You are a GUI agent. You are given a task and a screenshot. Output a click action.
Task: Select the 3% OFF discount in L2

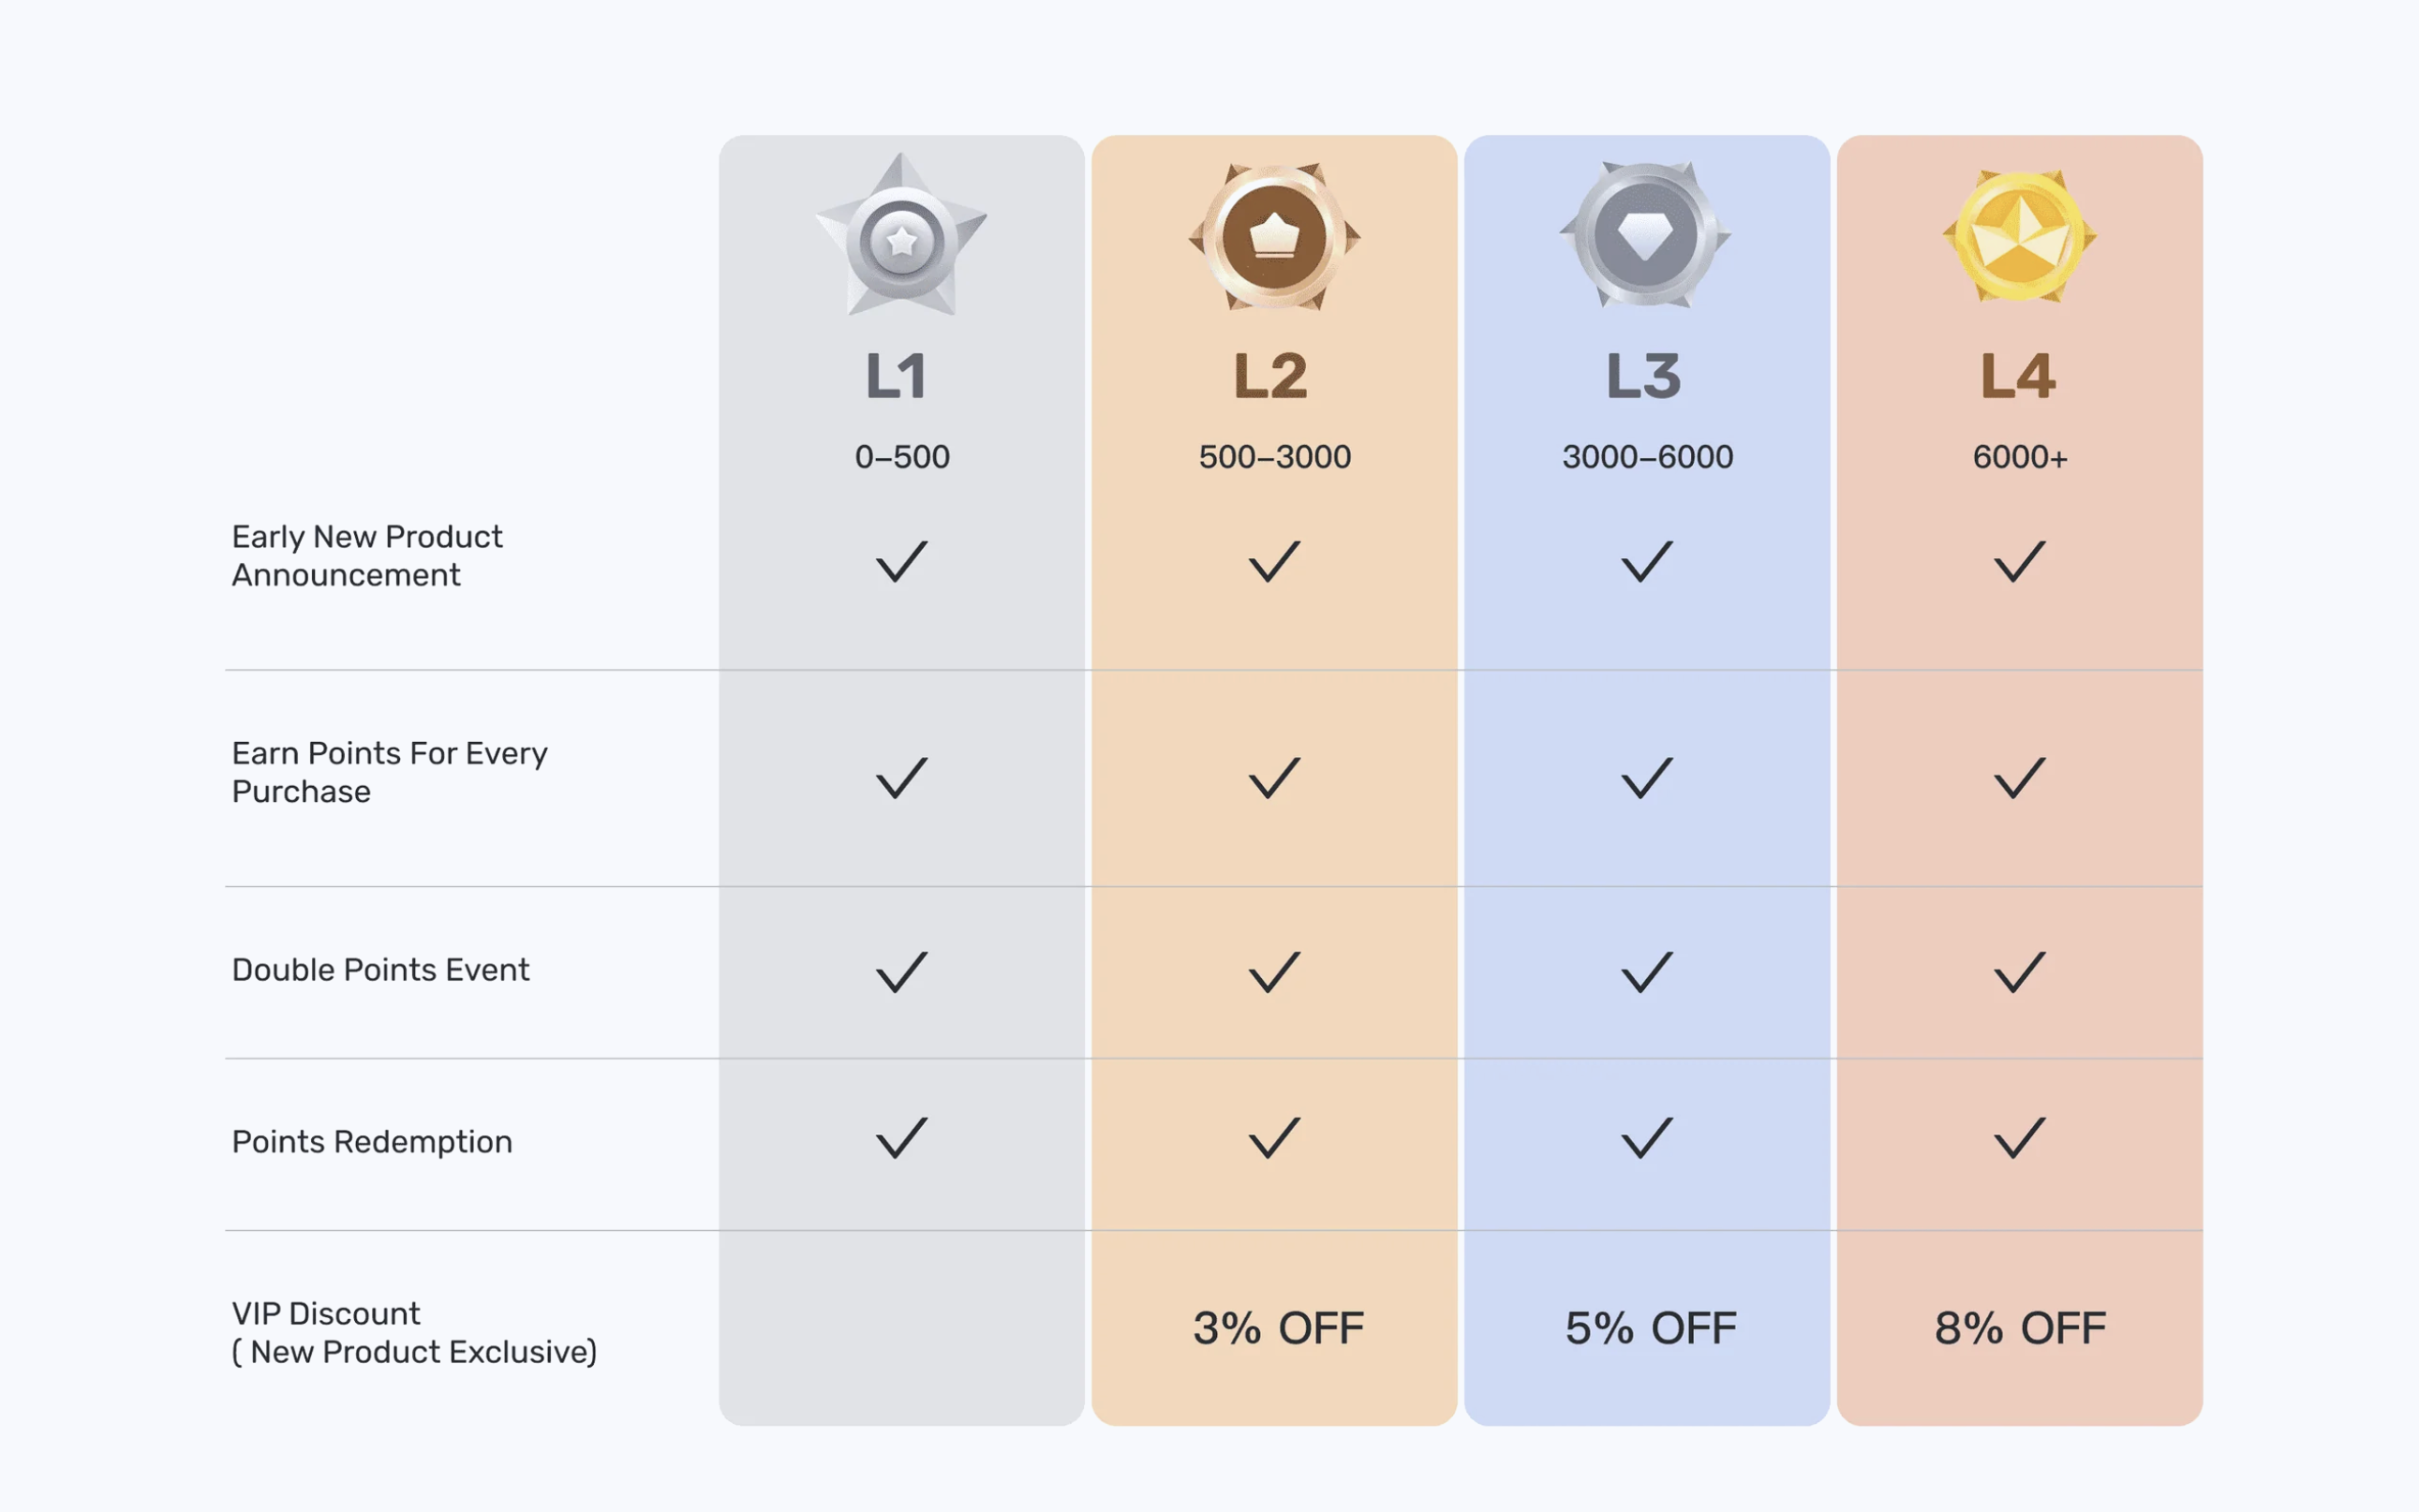tap(1278, 1328)
